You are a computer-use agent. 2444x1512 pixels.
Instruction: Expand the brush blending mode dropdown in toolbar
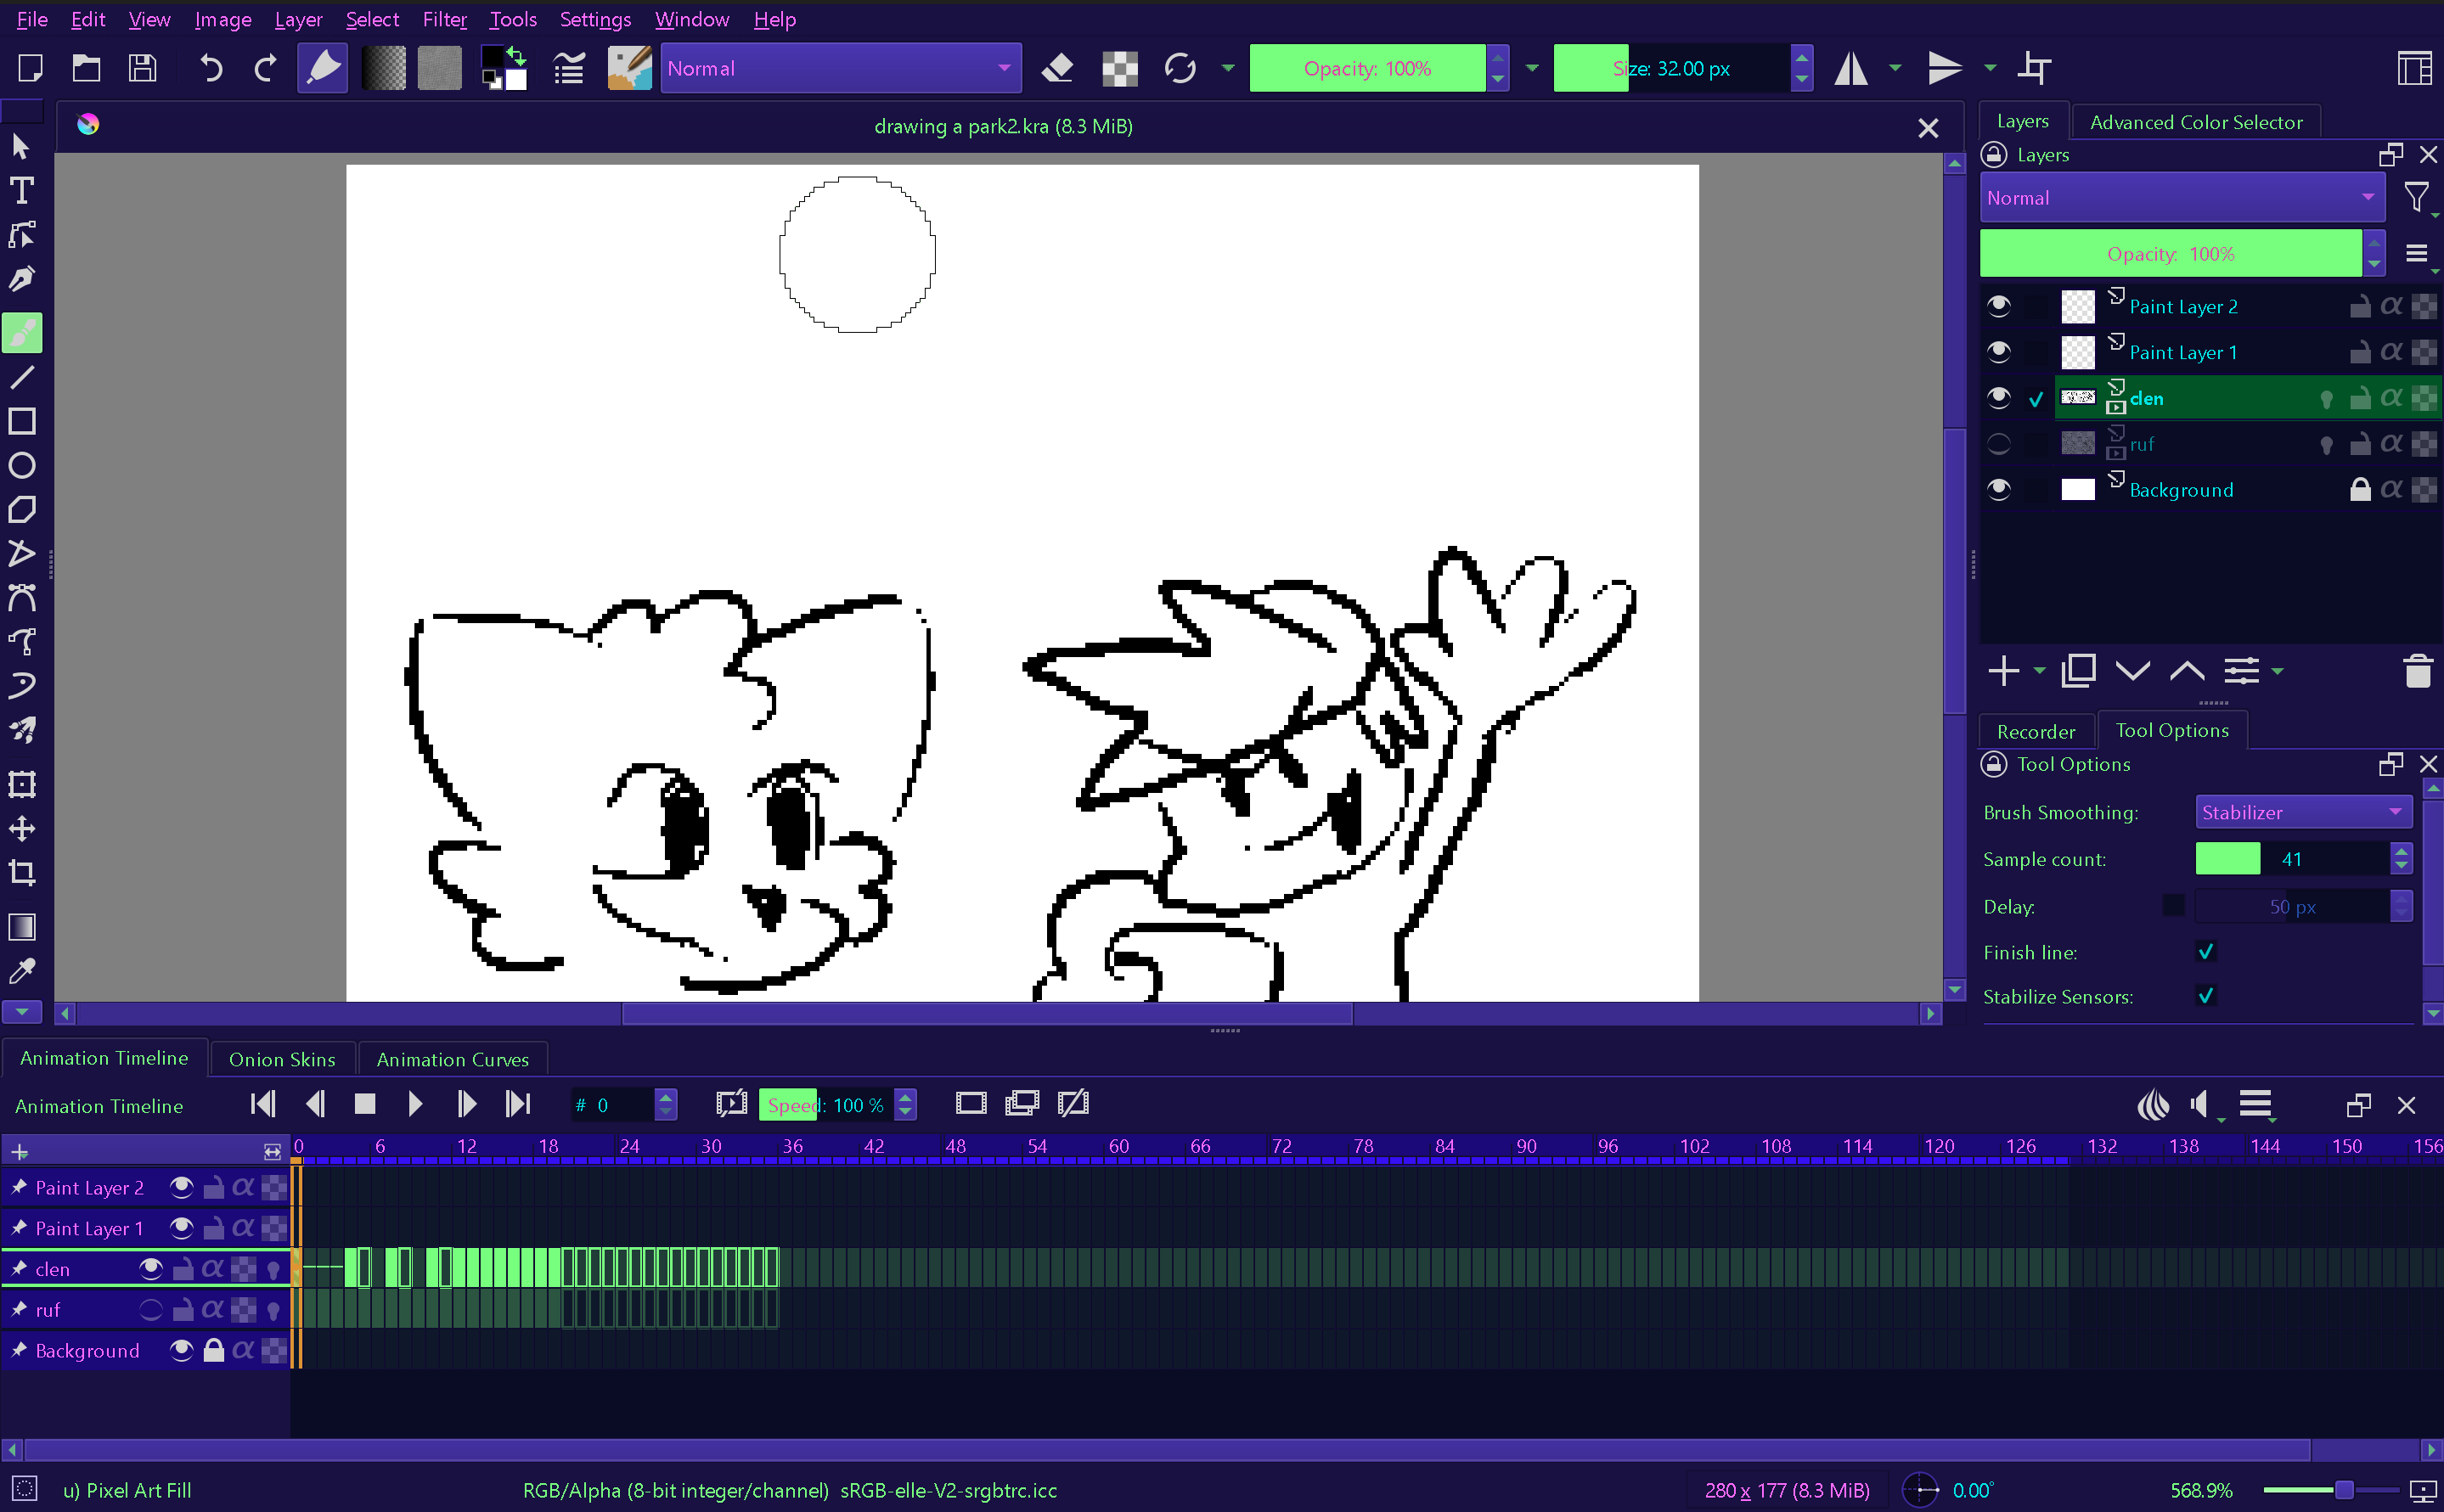840,69
